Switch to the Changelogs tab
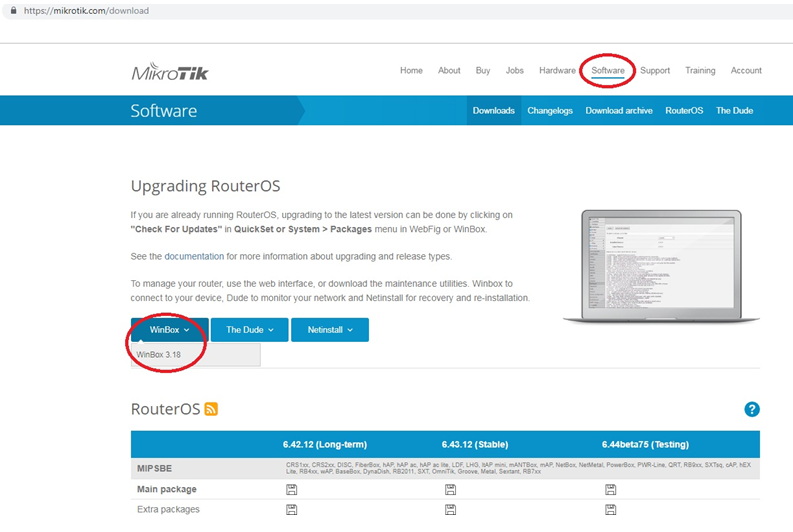 (550, 111)
